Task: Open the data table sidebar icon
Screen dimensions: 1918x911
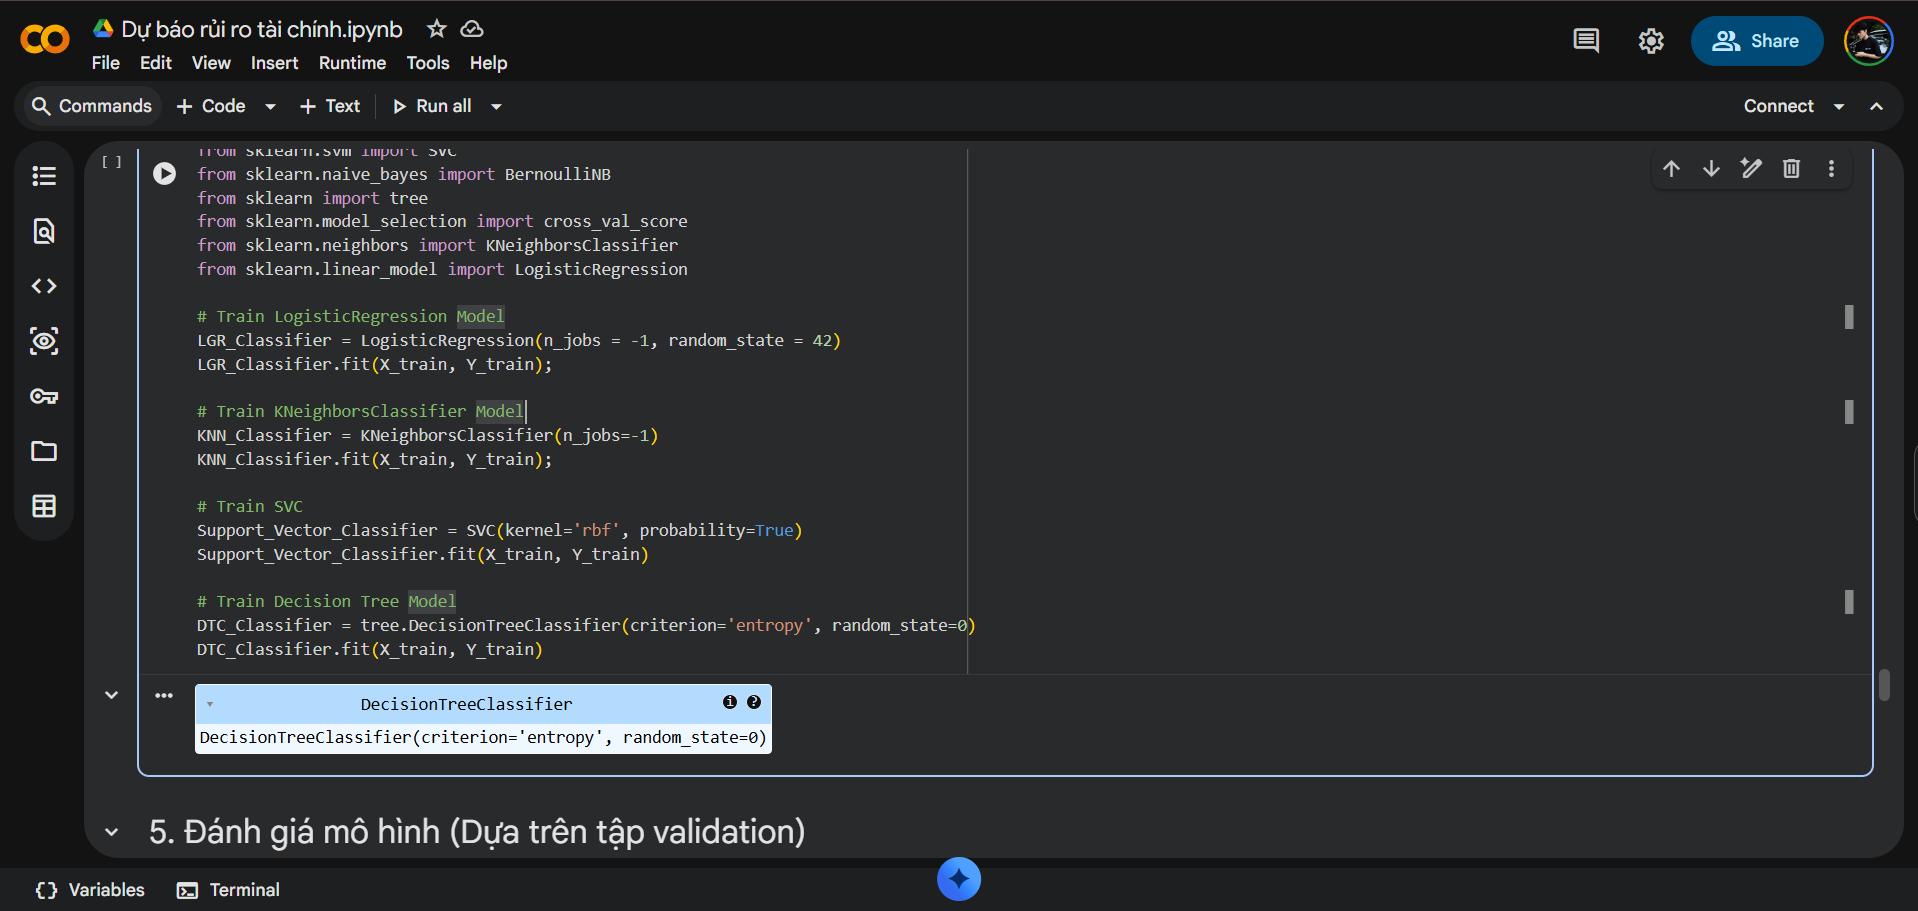Action: 44,506
